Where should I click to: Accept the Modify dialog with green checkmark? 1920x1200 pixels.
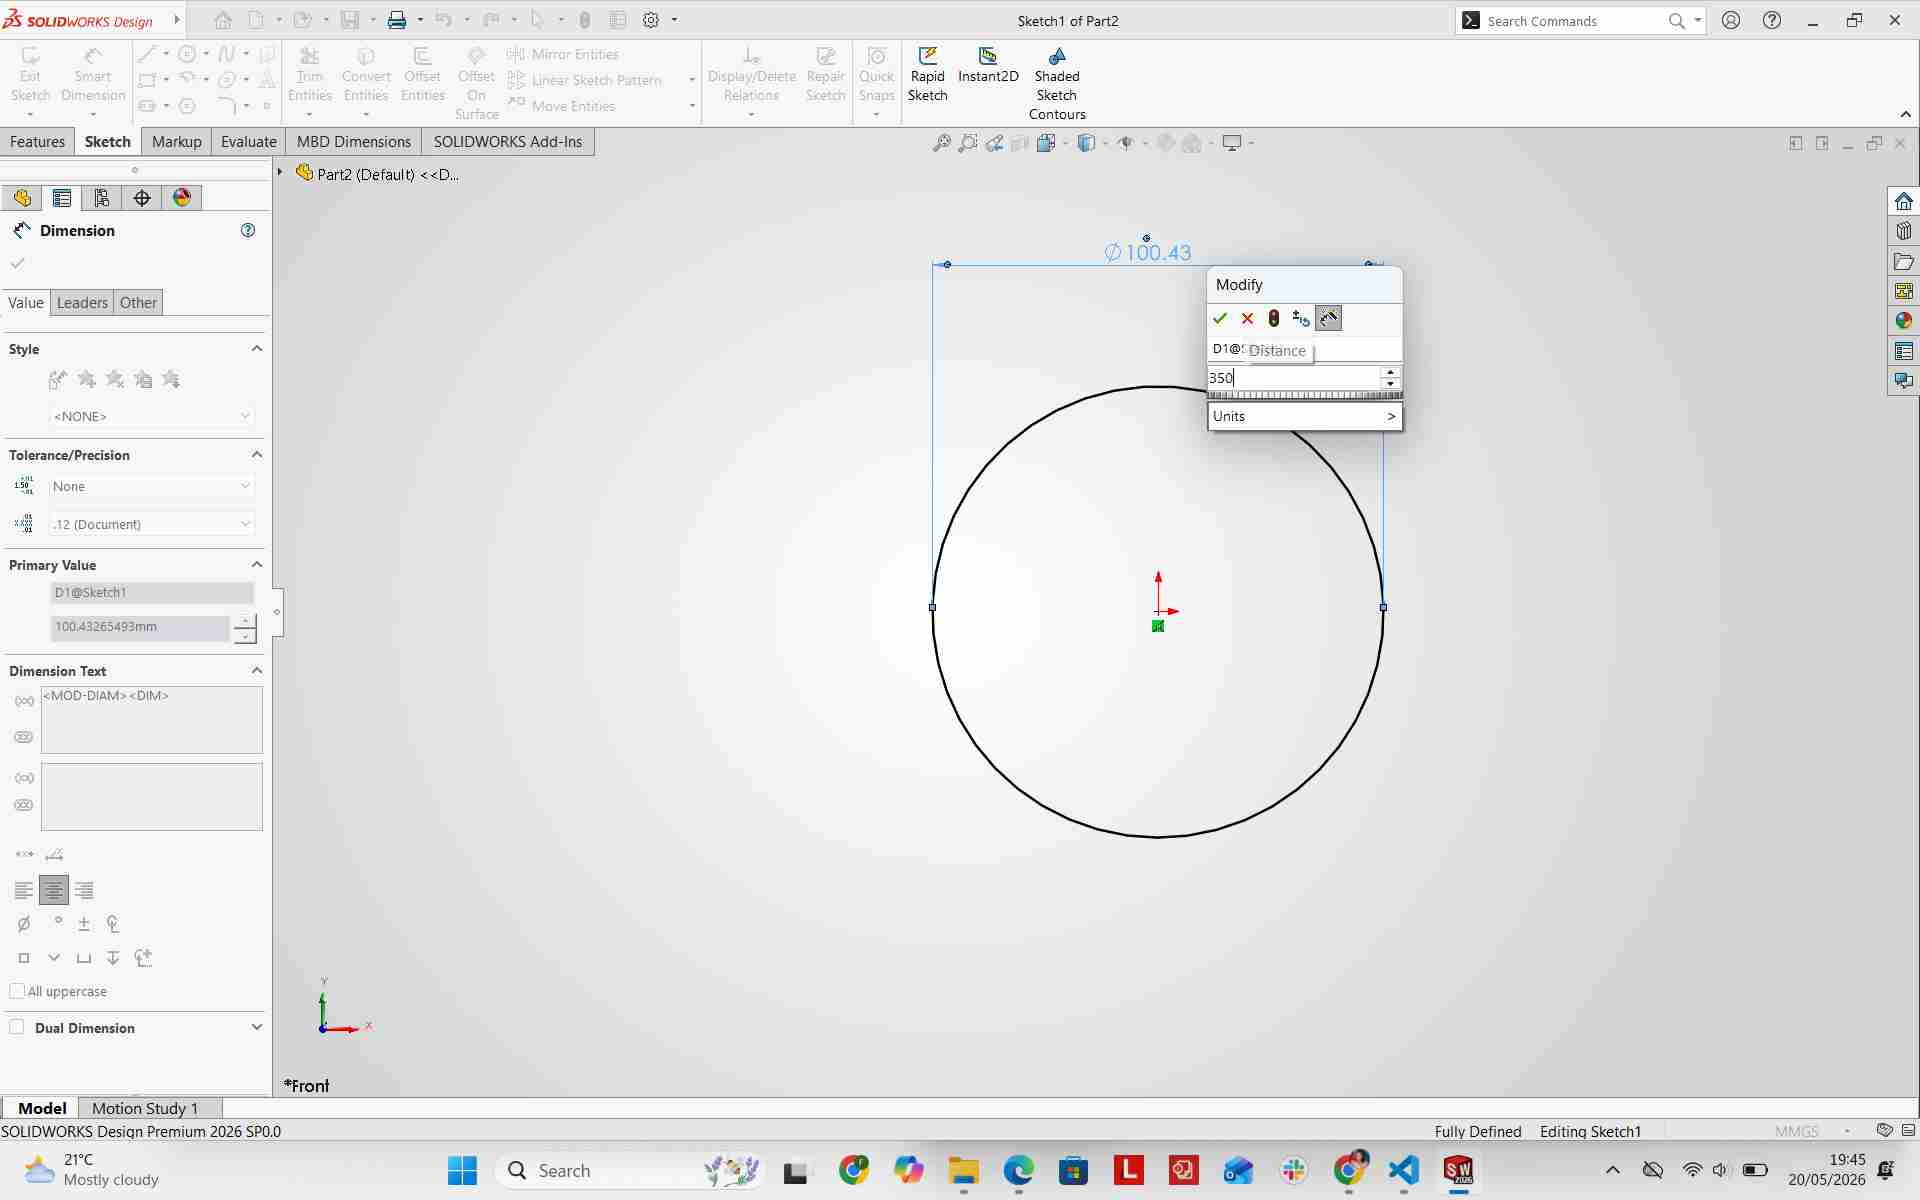tap(1220, 318)
